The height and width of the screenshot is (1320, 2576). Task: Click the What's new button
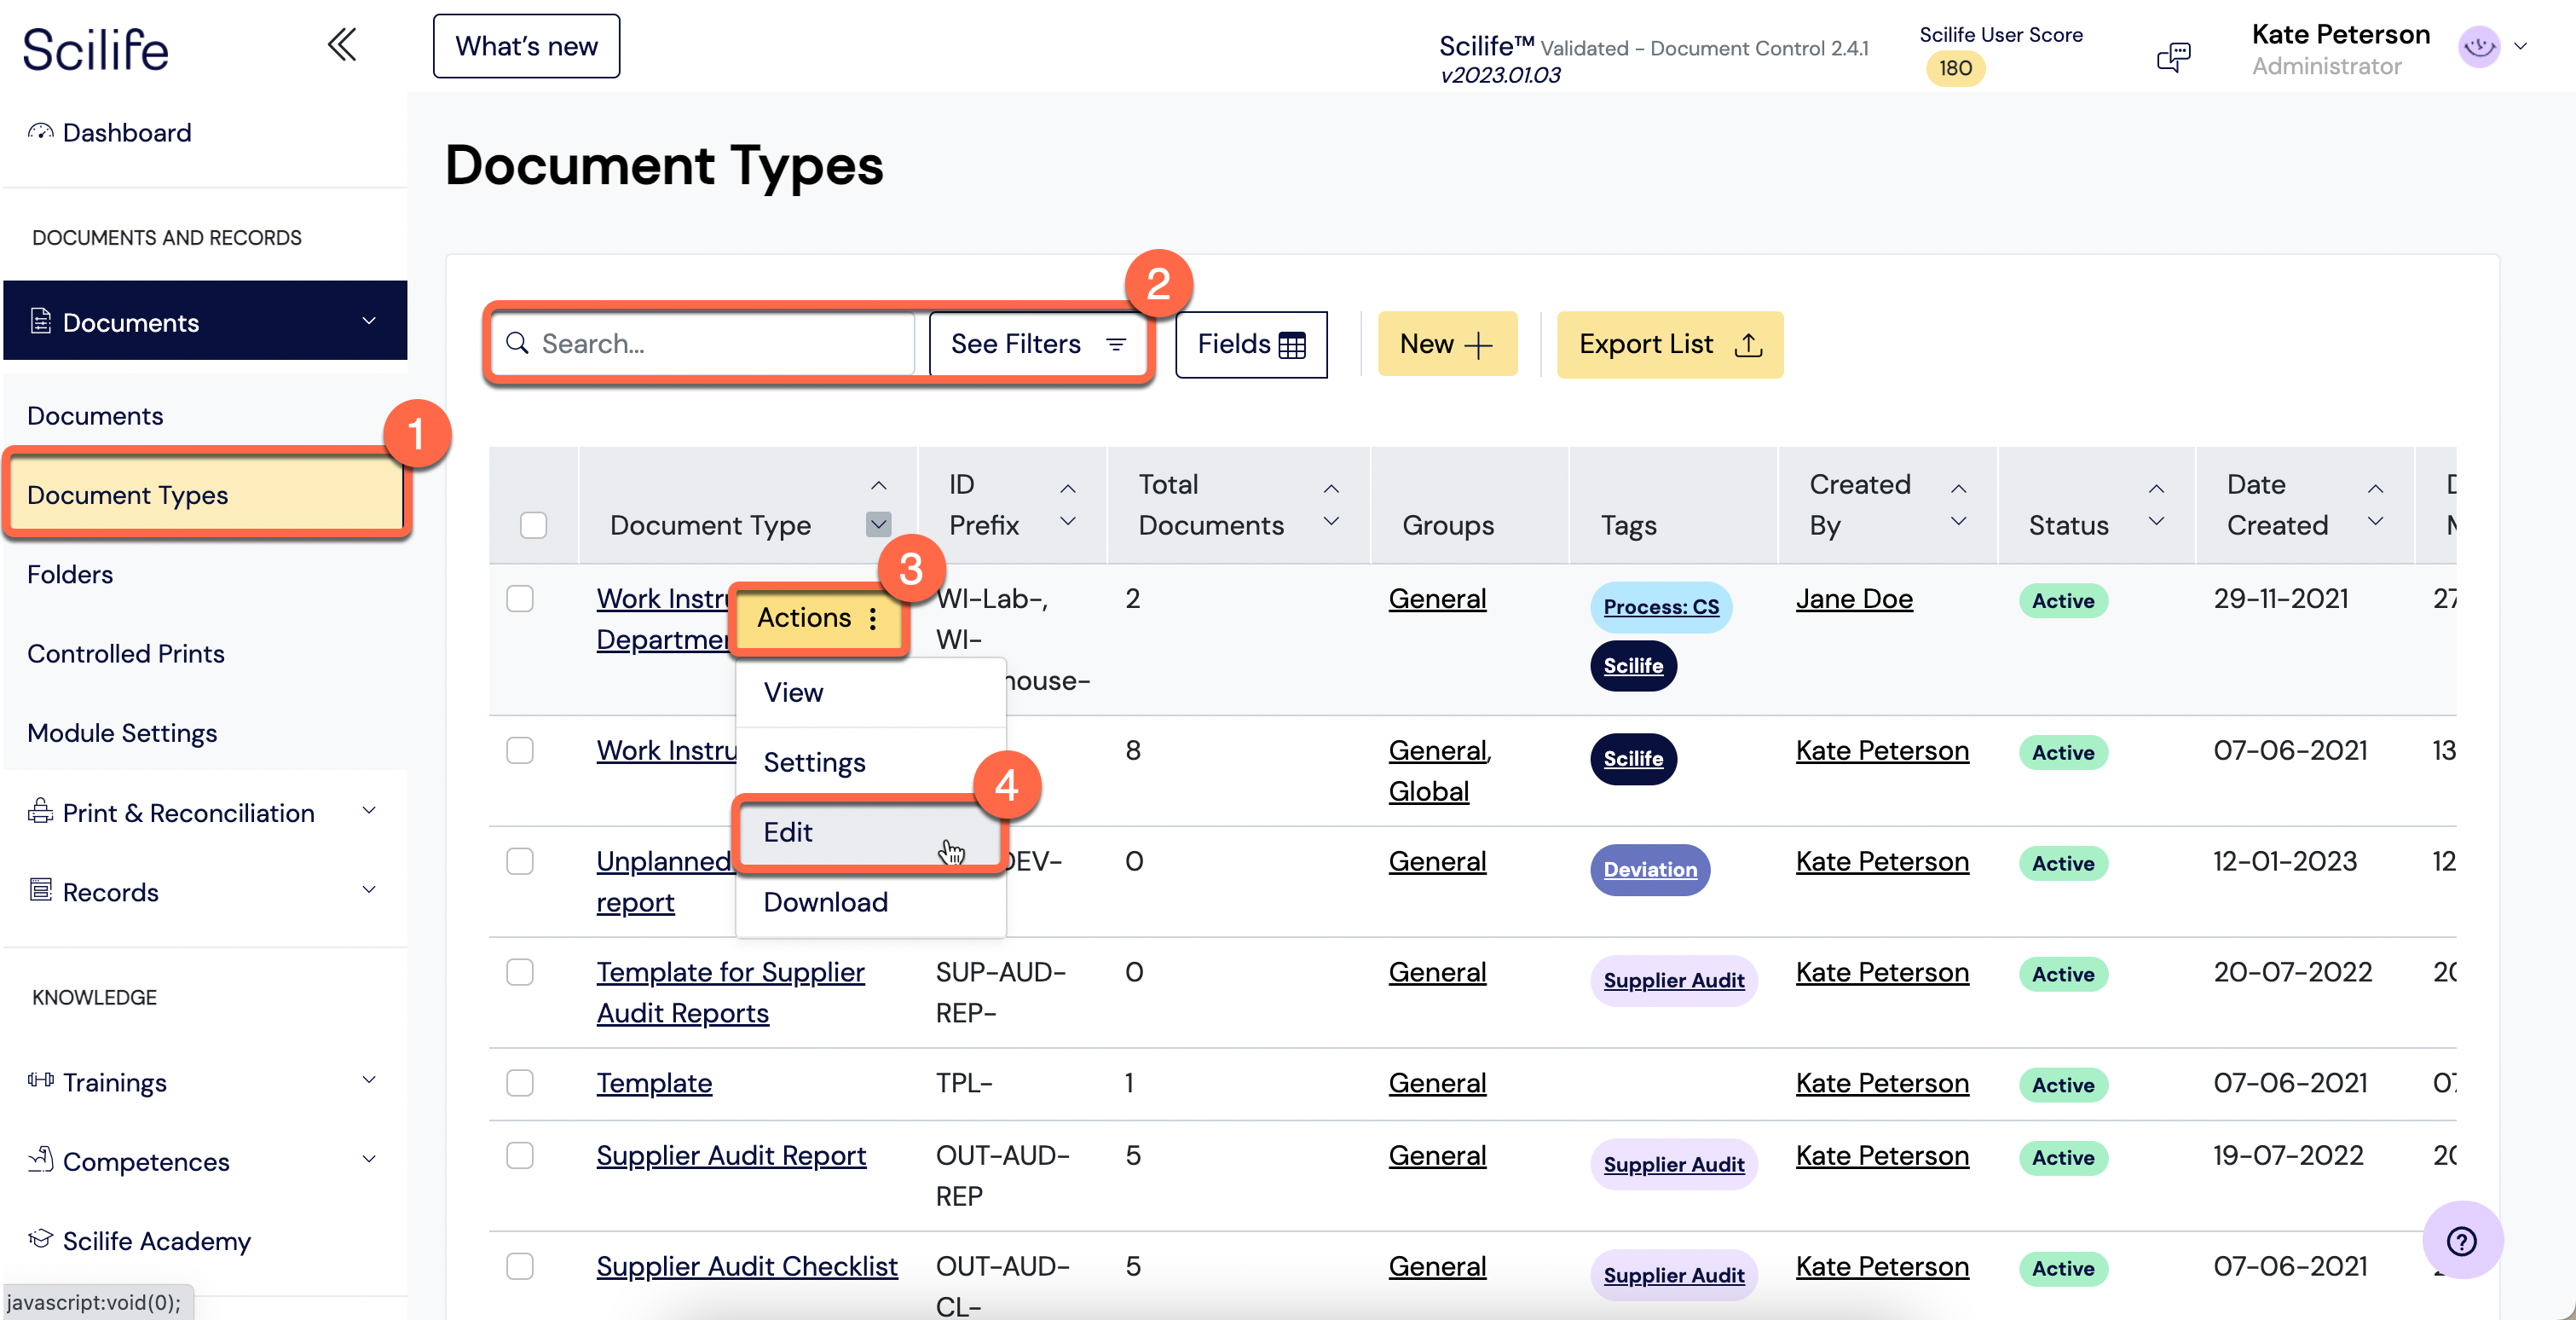(x=526, y=46)
